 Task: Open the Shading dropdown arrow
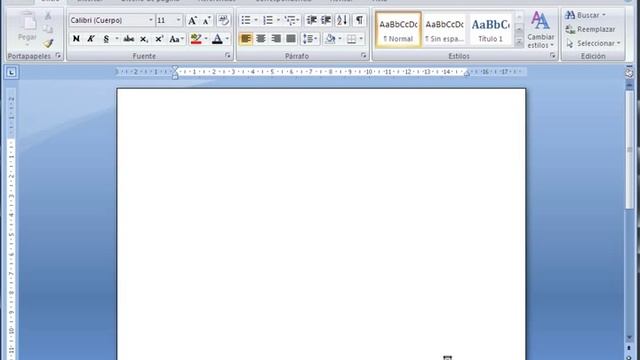[x=340, y=39]
